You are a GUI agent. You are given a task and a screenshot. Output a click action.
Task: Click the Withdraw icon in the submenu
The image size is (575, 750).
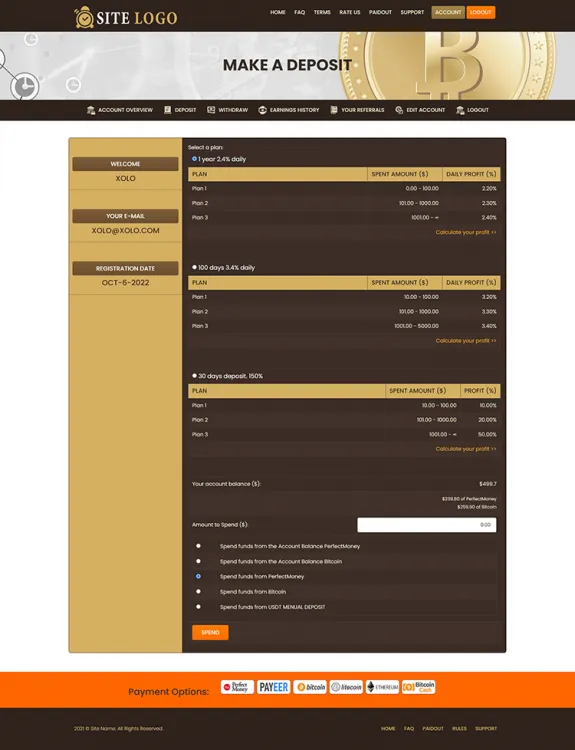coord(211,110)
